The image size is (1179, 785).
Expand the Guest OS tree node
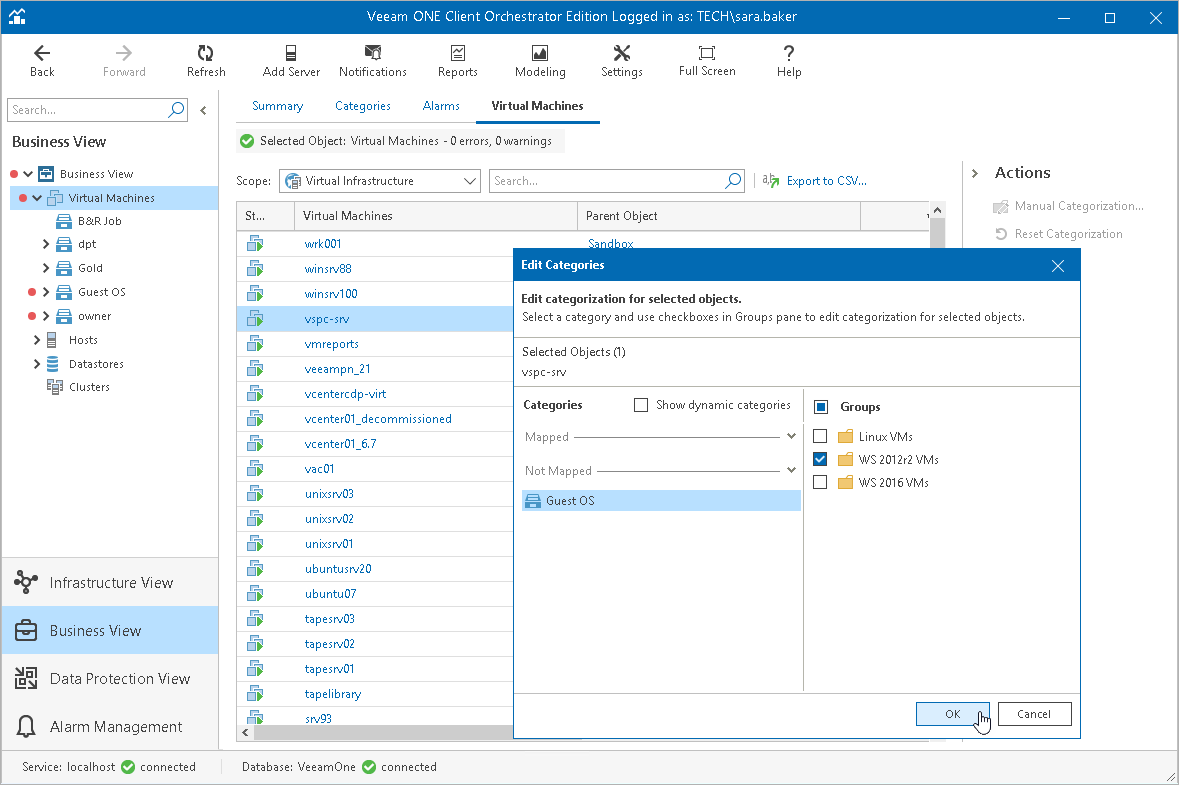coord(46,292)
